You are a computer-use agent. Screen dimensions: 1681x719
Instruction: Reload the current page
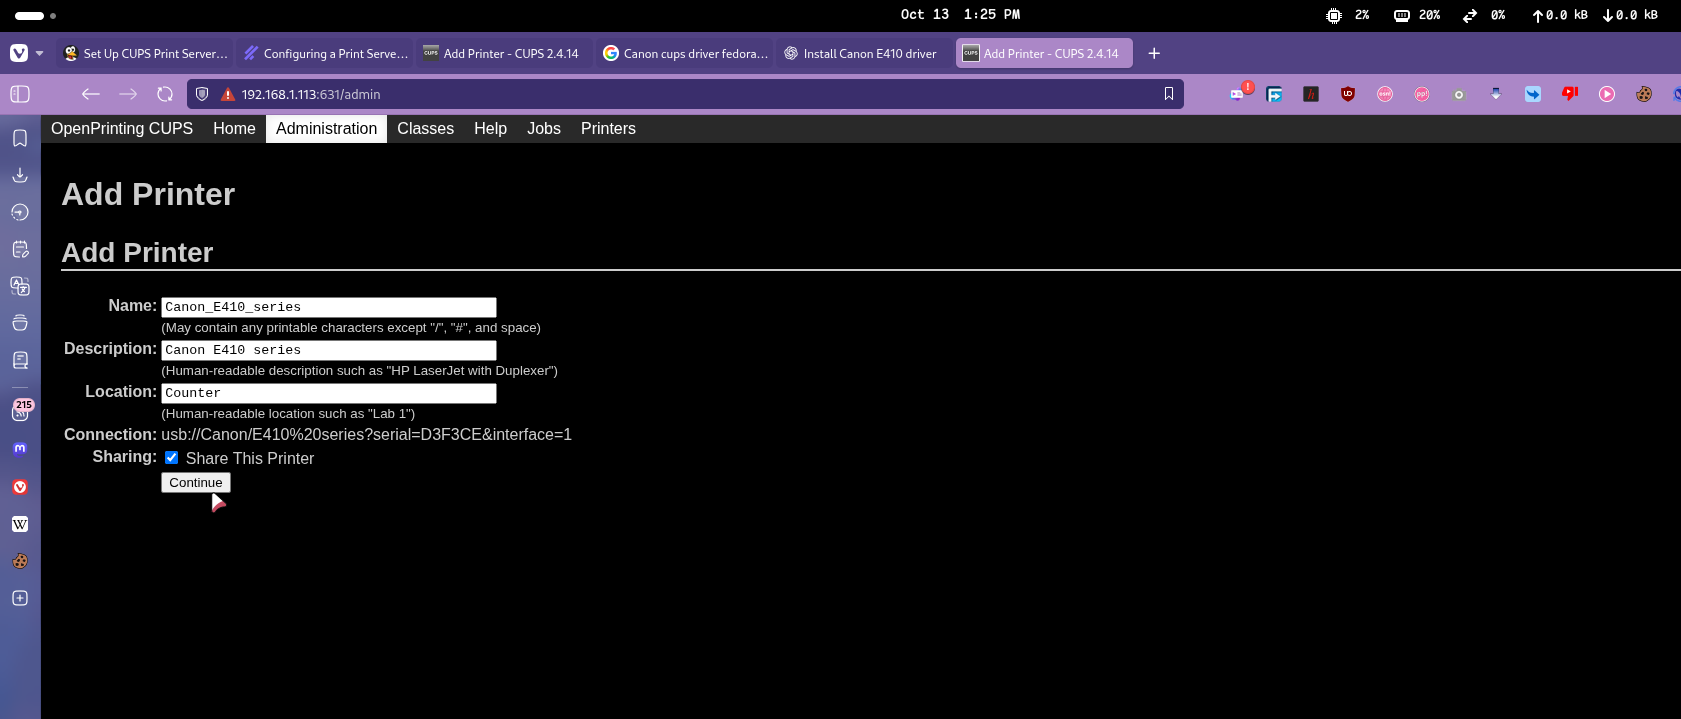pyautogui.click(x=165, y=94)
